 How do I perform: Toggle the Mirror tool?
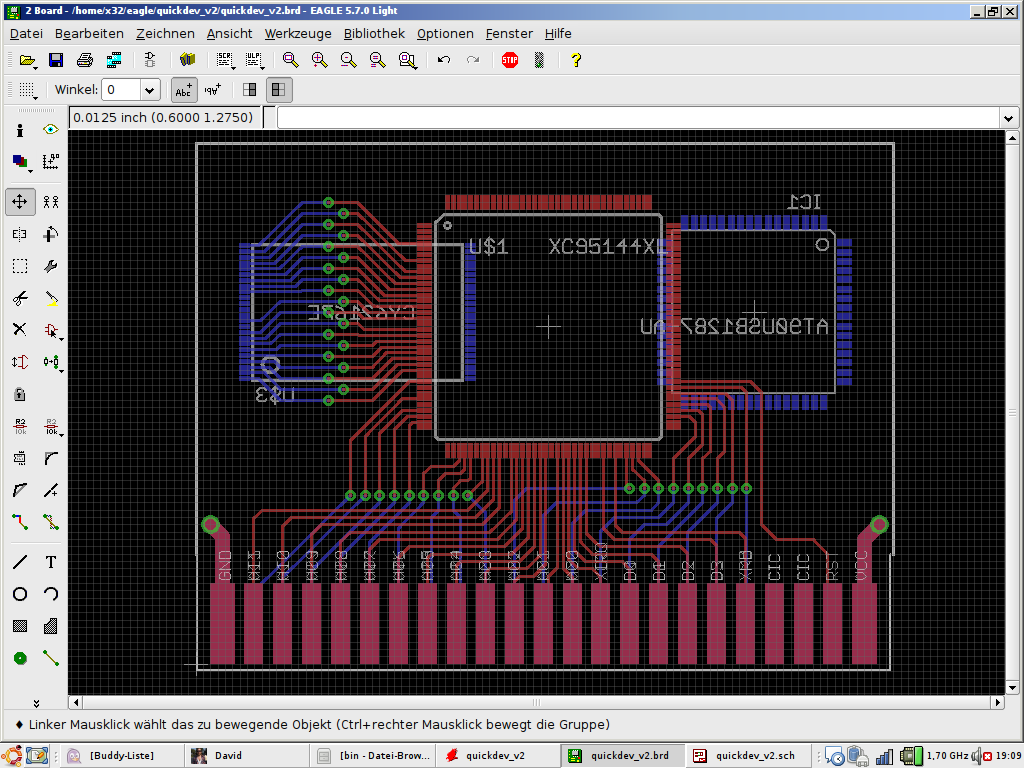[20, 234]
